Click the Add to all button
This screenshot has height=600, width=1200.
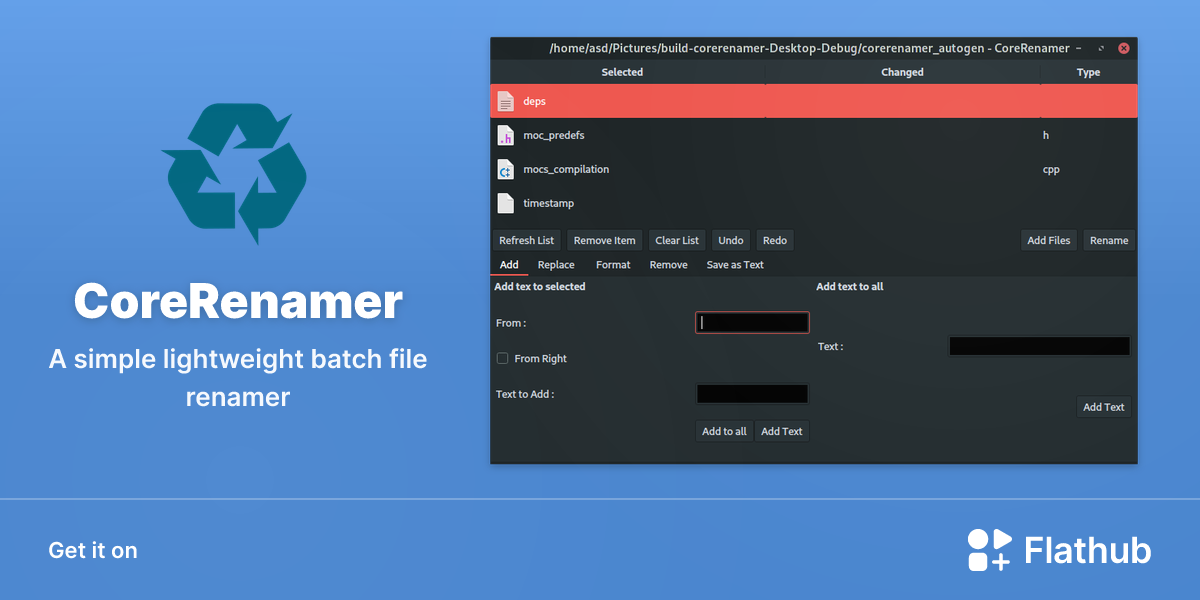pos(724,431)
